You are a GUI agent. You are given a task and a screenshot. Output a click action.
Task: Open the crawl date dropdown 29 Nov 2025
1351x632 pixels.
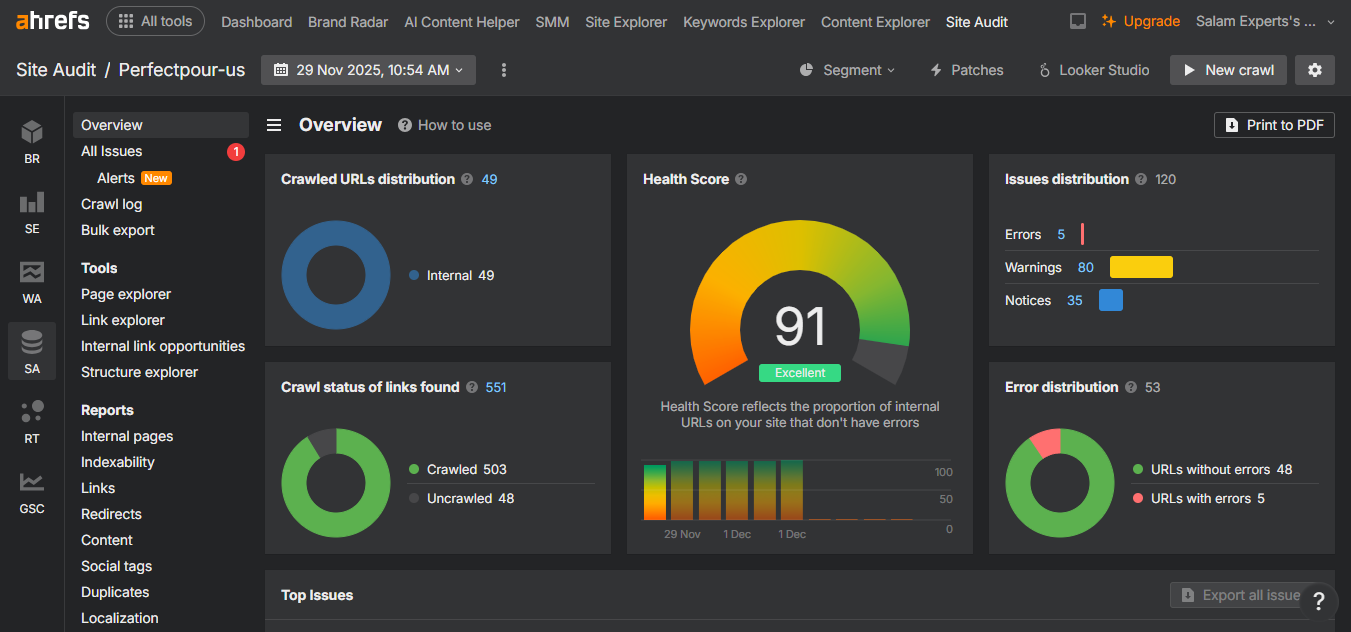coord(368,70)
